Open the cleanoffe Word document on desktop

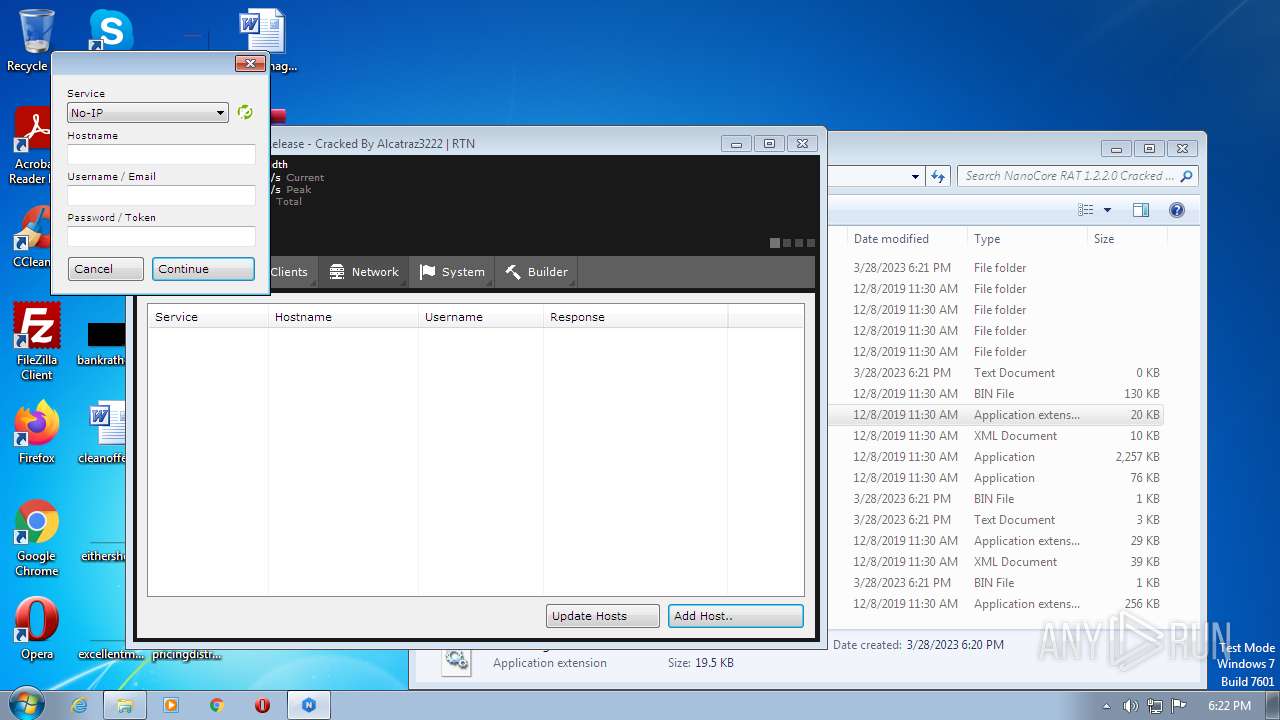(x=105, y=432)
